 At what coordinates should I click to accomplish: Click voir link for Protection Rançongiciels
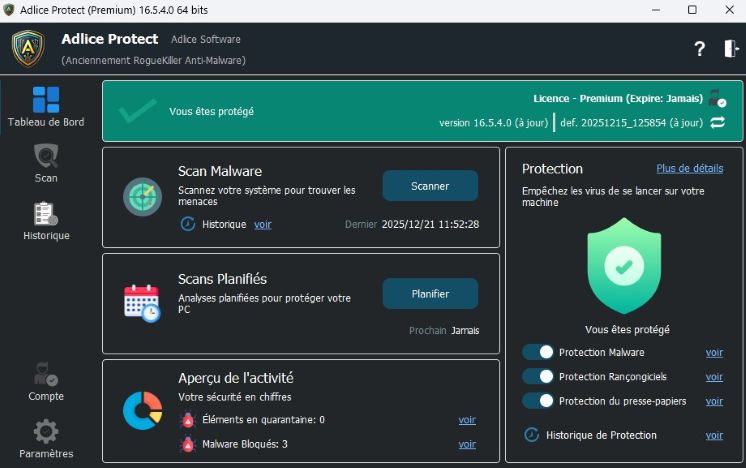point(714,377)
